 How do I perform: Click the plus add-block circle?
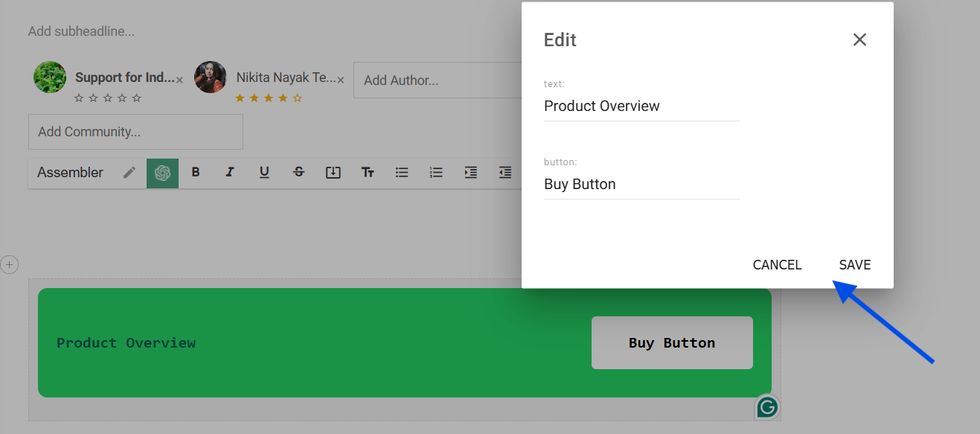pos(9,265)
